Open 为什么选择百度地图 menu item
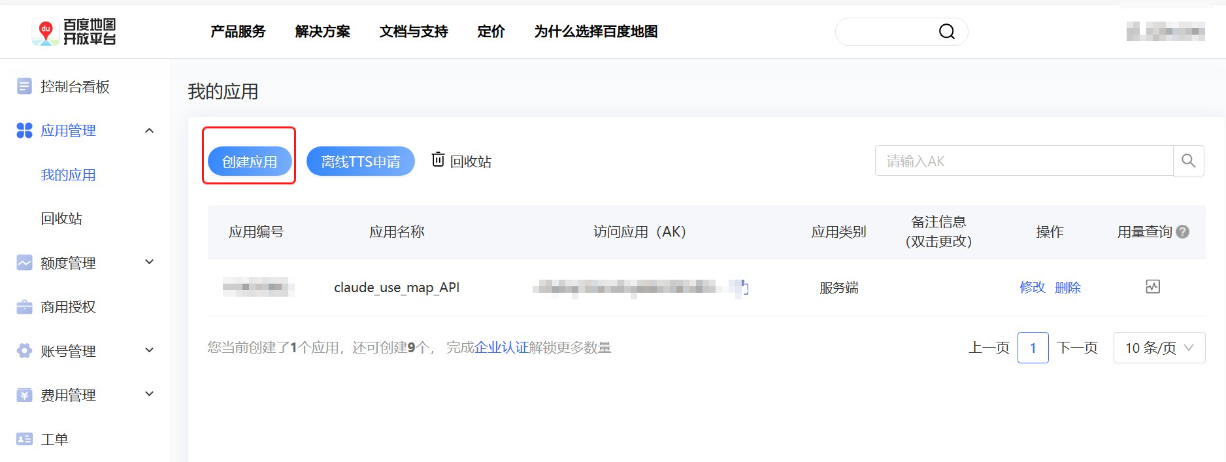The image size is (1226, 462). (x=596, y=31)
